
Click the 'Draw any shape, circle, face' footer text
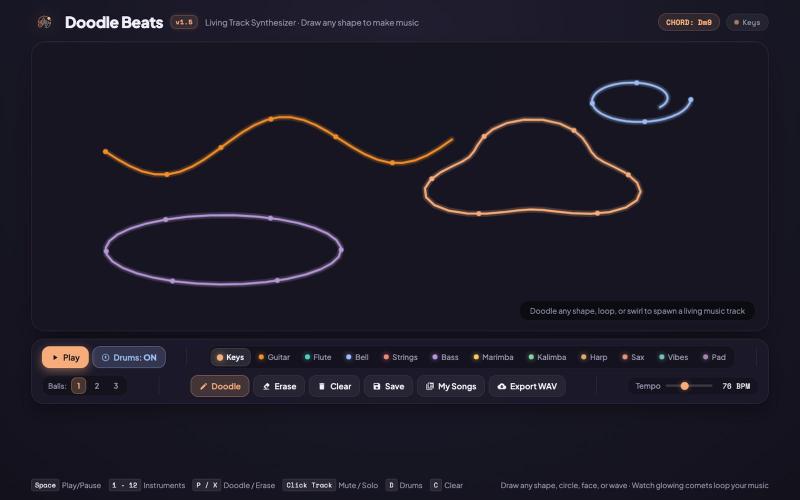(x=634, y=485)
